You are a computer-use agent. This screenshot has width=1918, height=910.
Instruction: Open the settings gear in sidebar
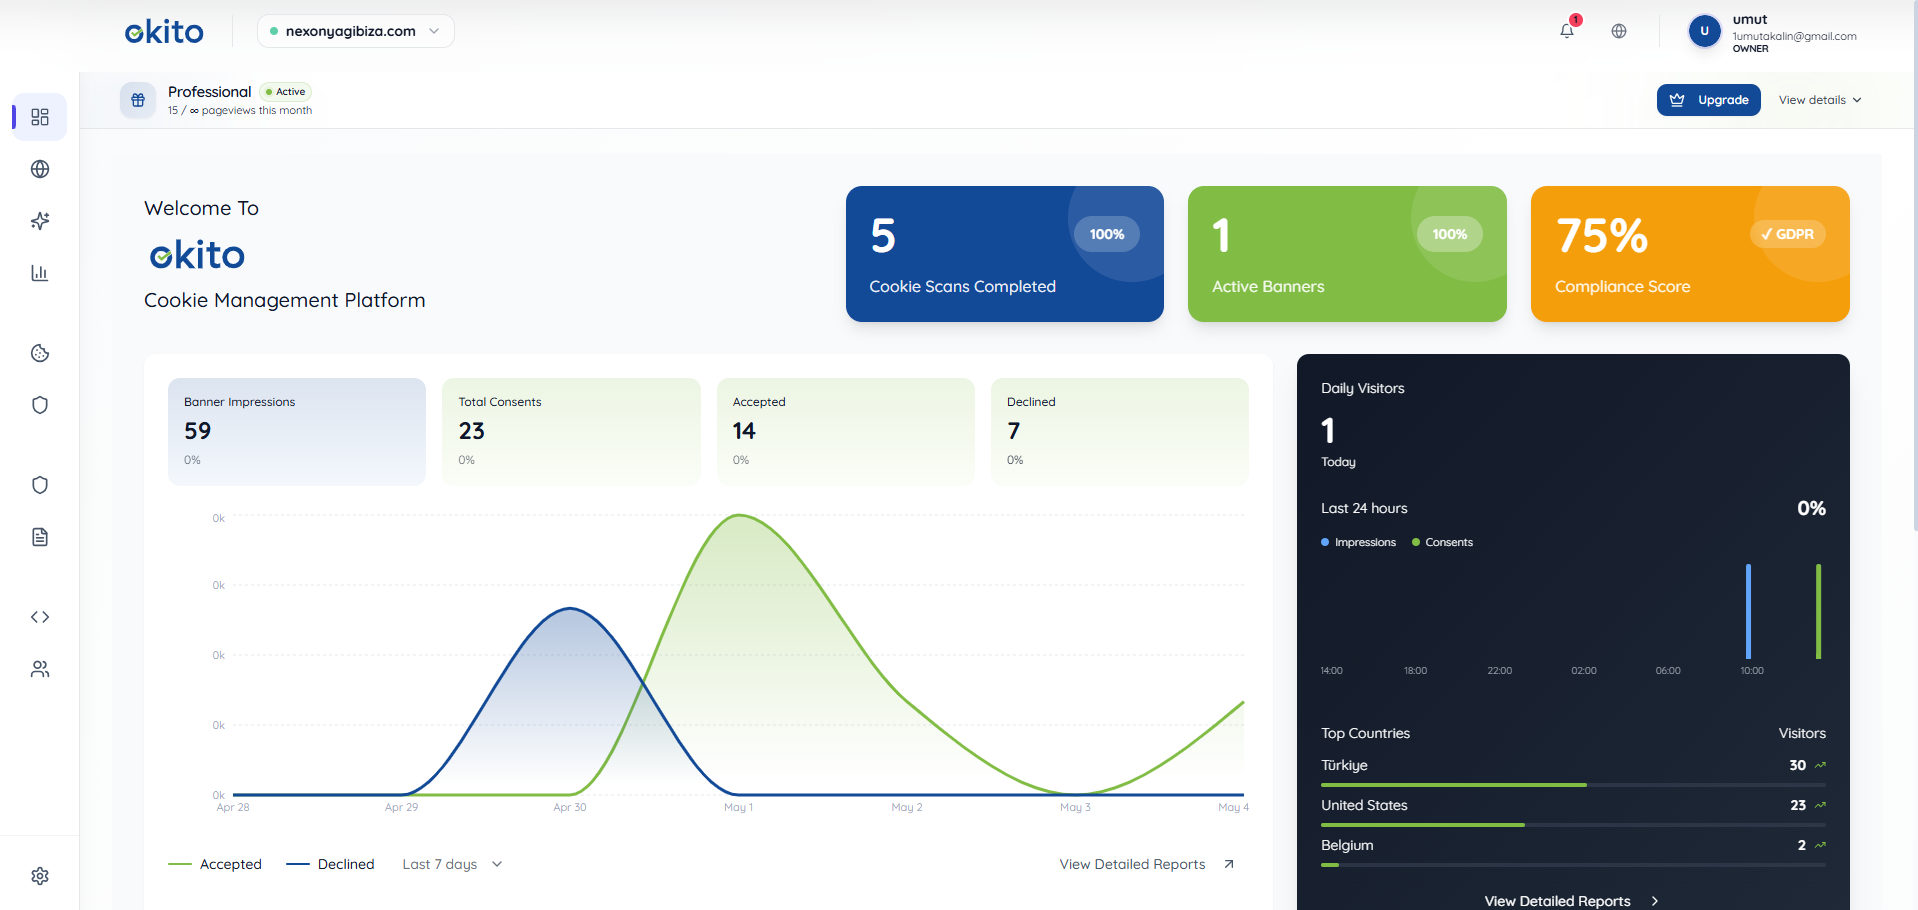point(40,876)
